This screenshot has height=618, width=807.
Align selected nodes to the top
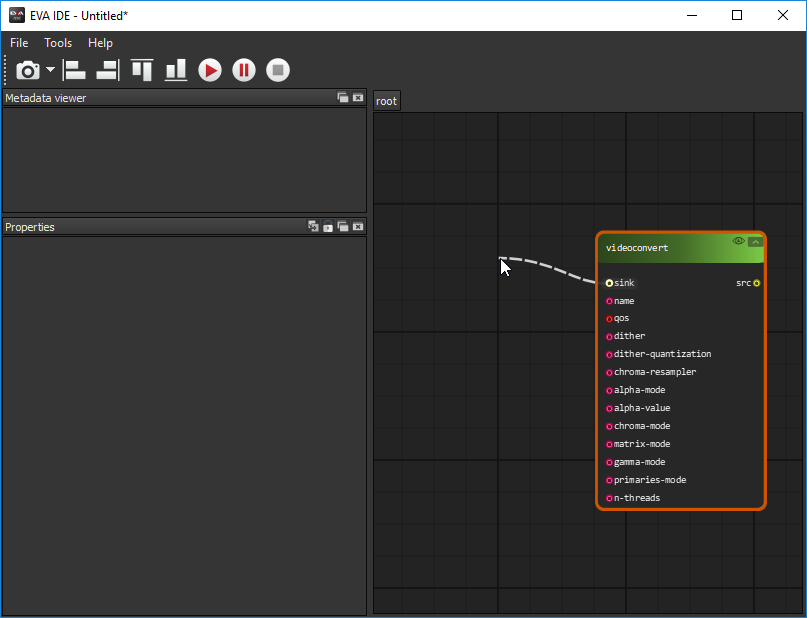click(142, 70)
